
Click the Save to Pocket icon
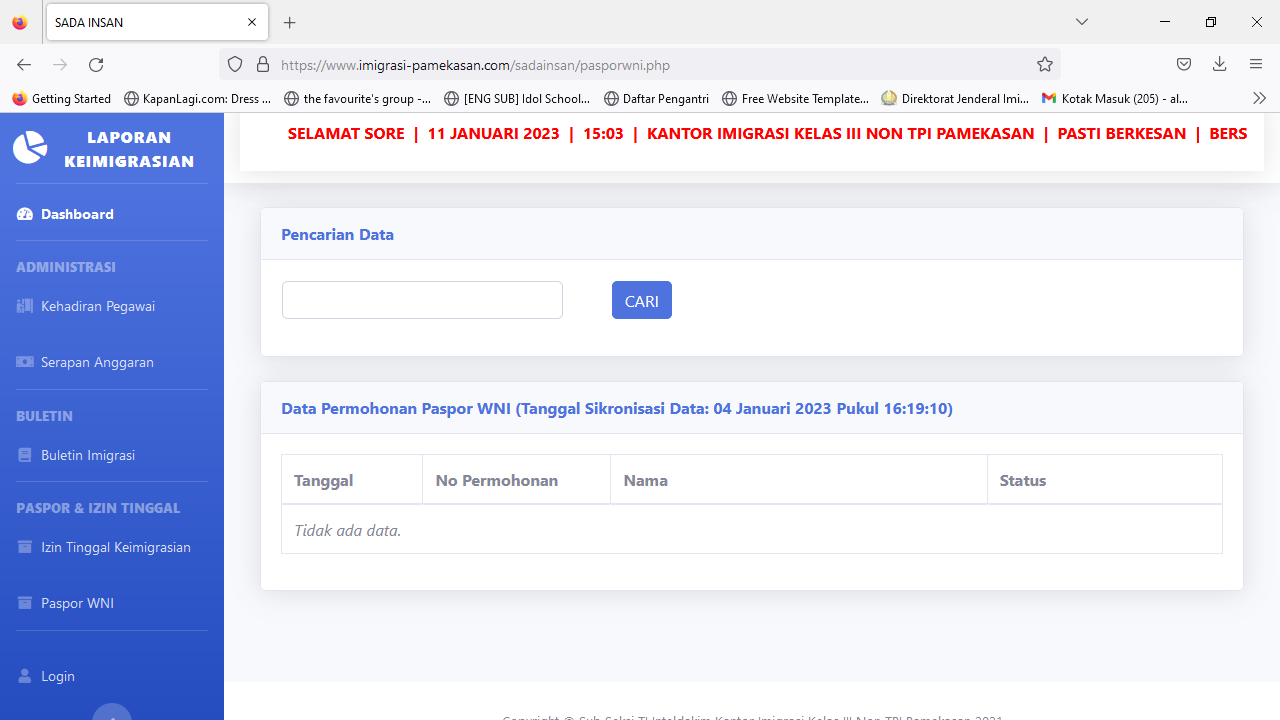click(1183, 65)
